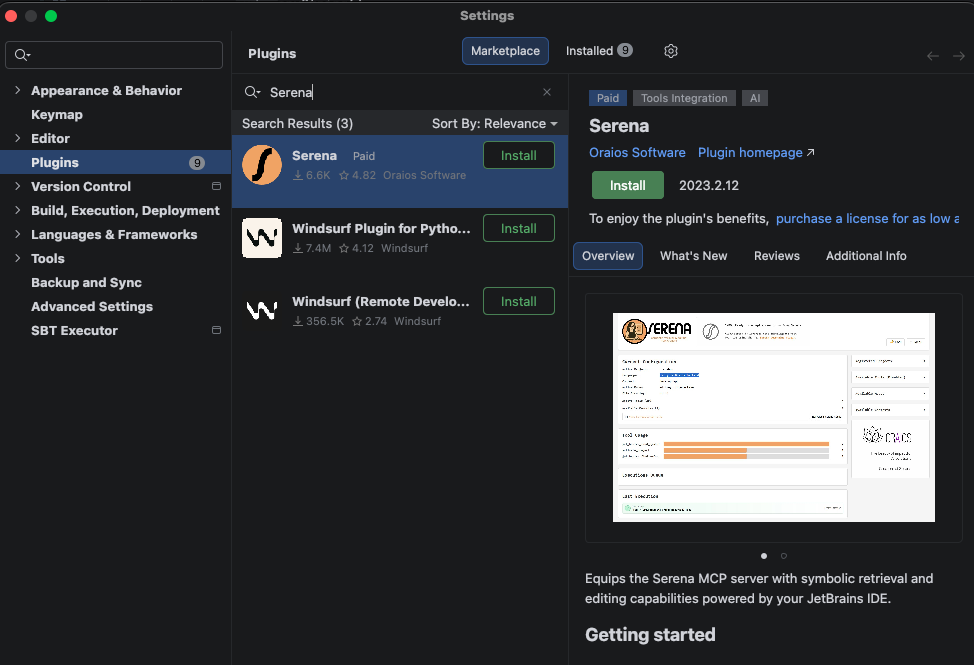Click the green Install button in details
This screenshot has width=974, height=665.
[627, 185]
